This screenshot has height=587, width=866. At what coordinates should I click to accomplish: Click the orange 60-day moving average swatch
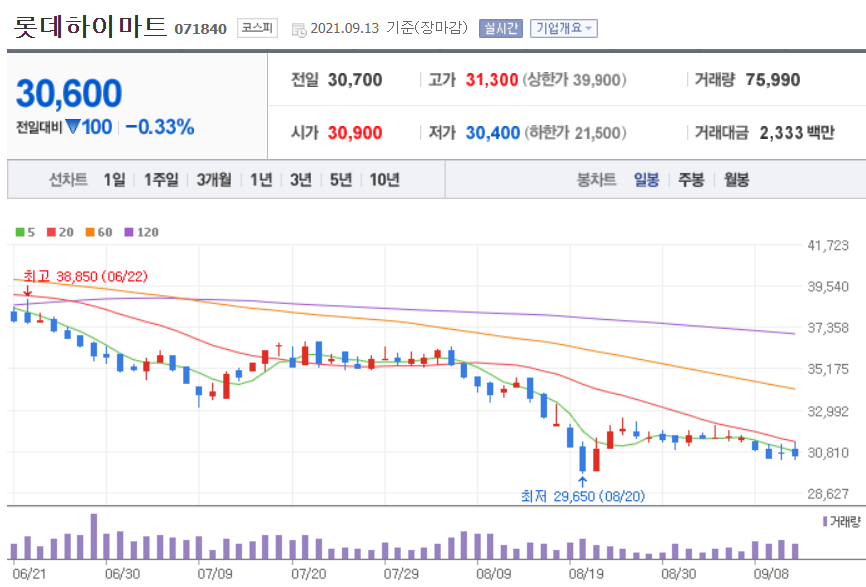(x=90, y=232)
